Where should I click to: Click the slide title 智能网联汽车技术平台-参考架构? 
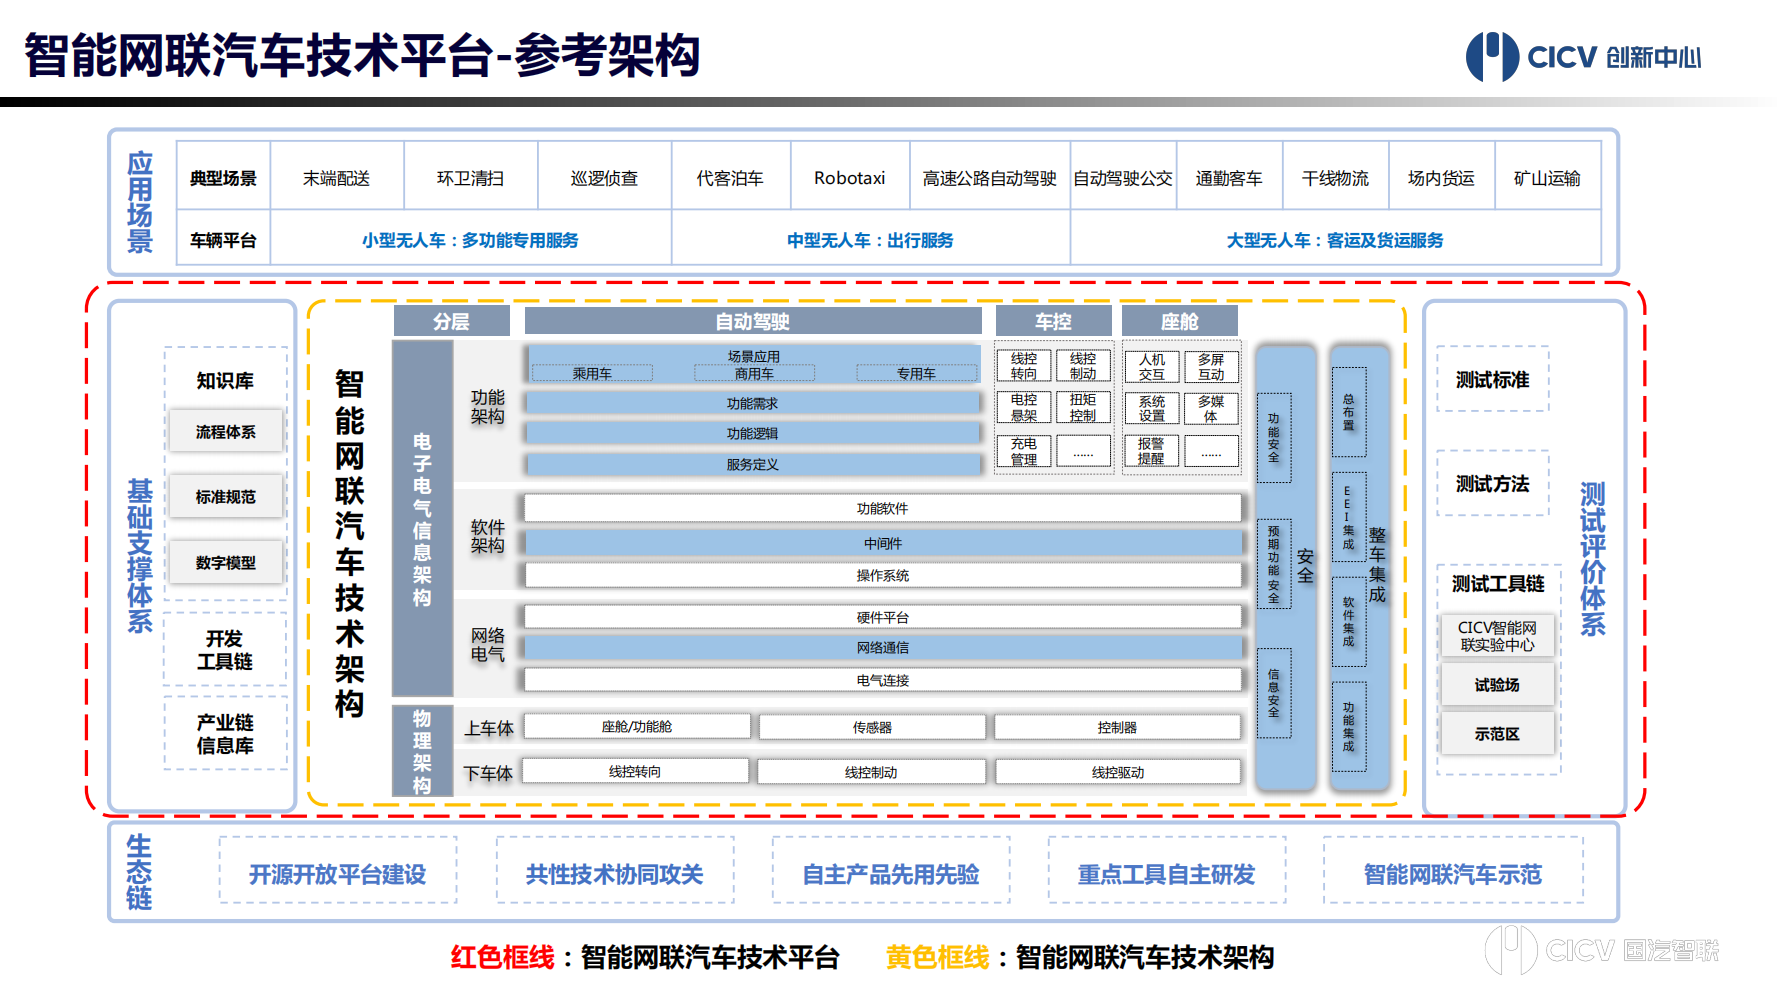(362, 55)
